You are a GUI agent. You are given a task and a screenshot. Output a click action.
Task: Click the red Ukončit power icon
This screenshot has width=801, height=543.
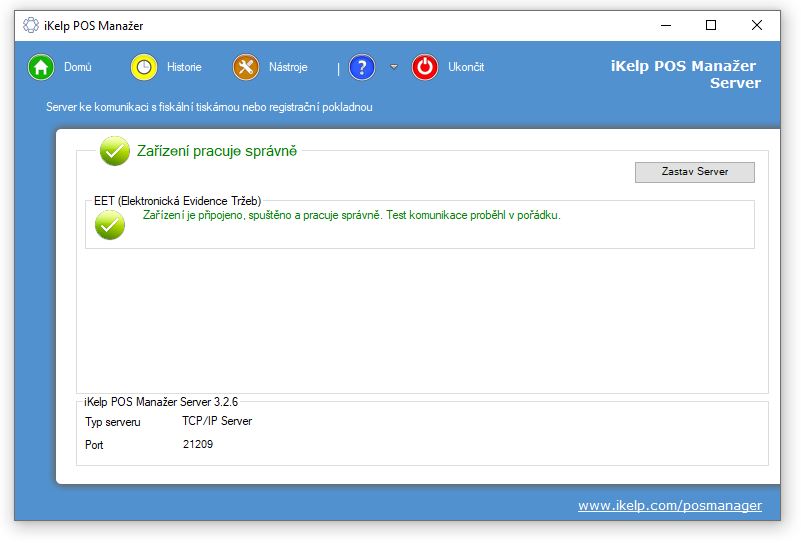click(x=425, y=67)
